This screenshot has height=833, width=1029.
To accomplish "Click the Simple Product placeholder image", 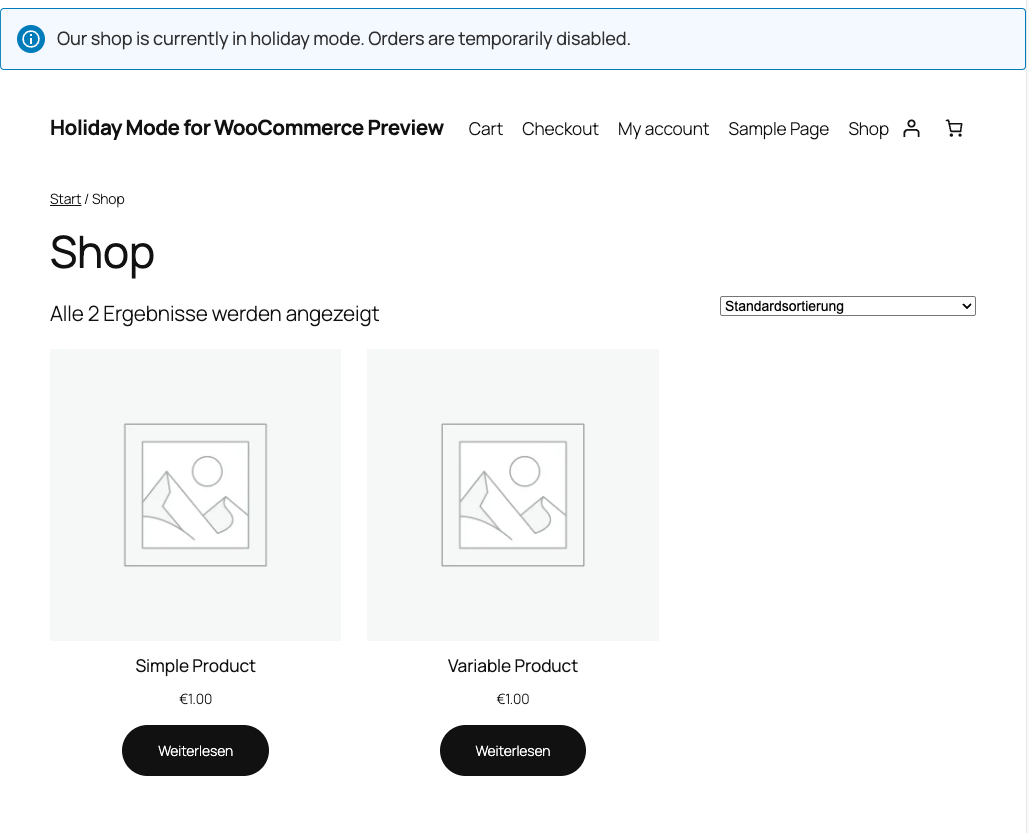I will pos(195,495).
